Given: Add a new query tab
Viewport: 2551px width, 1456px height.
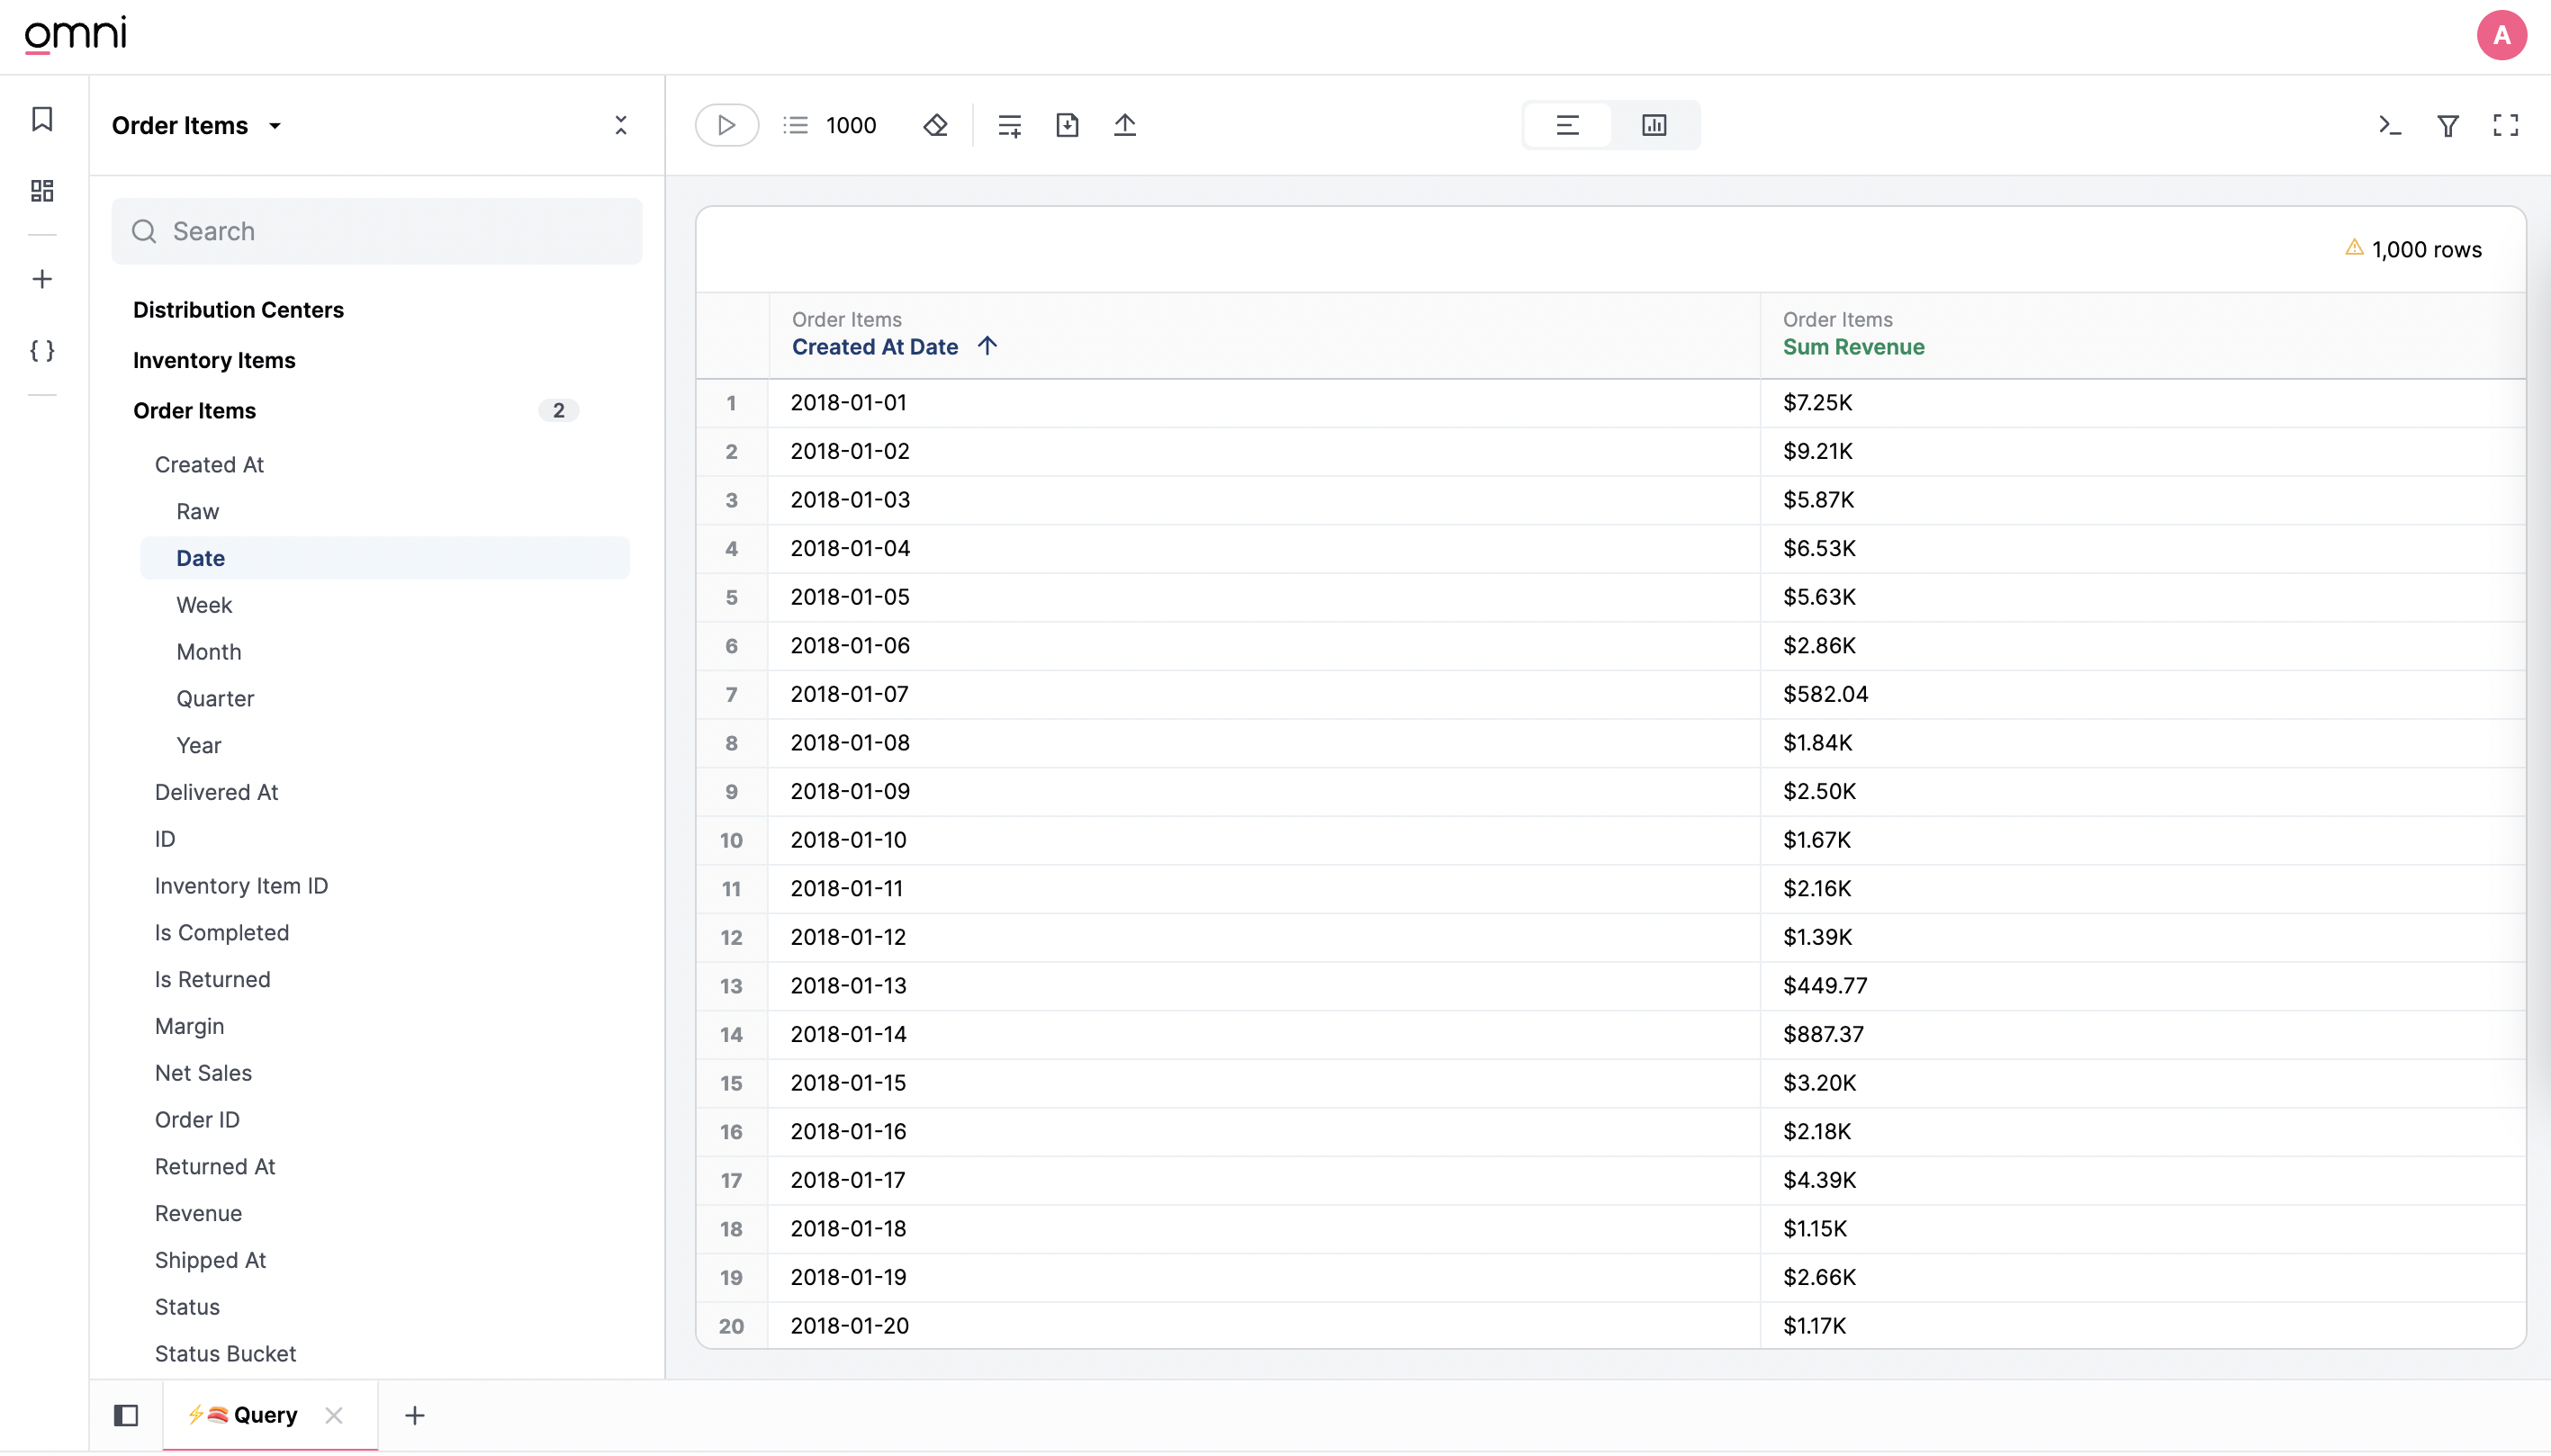Looking at the screenshot, I should pyautogui.click(x=414, y=1415).
